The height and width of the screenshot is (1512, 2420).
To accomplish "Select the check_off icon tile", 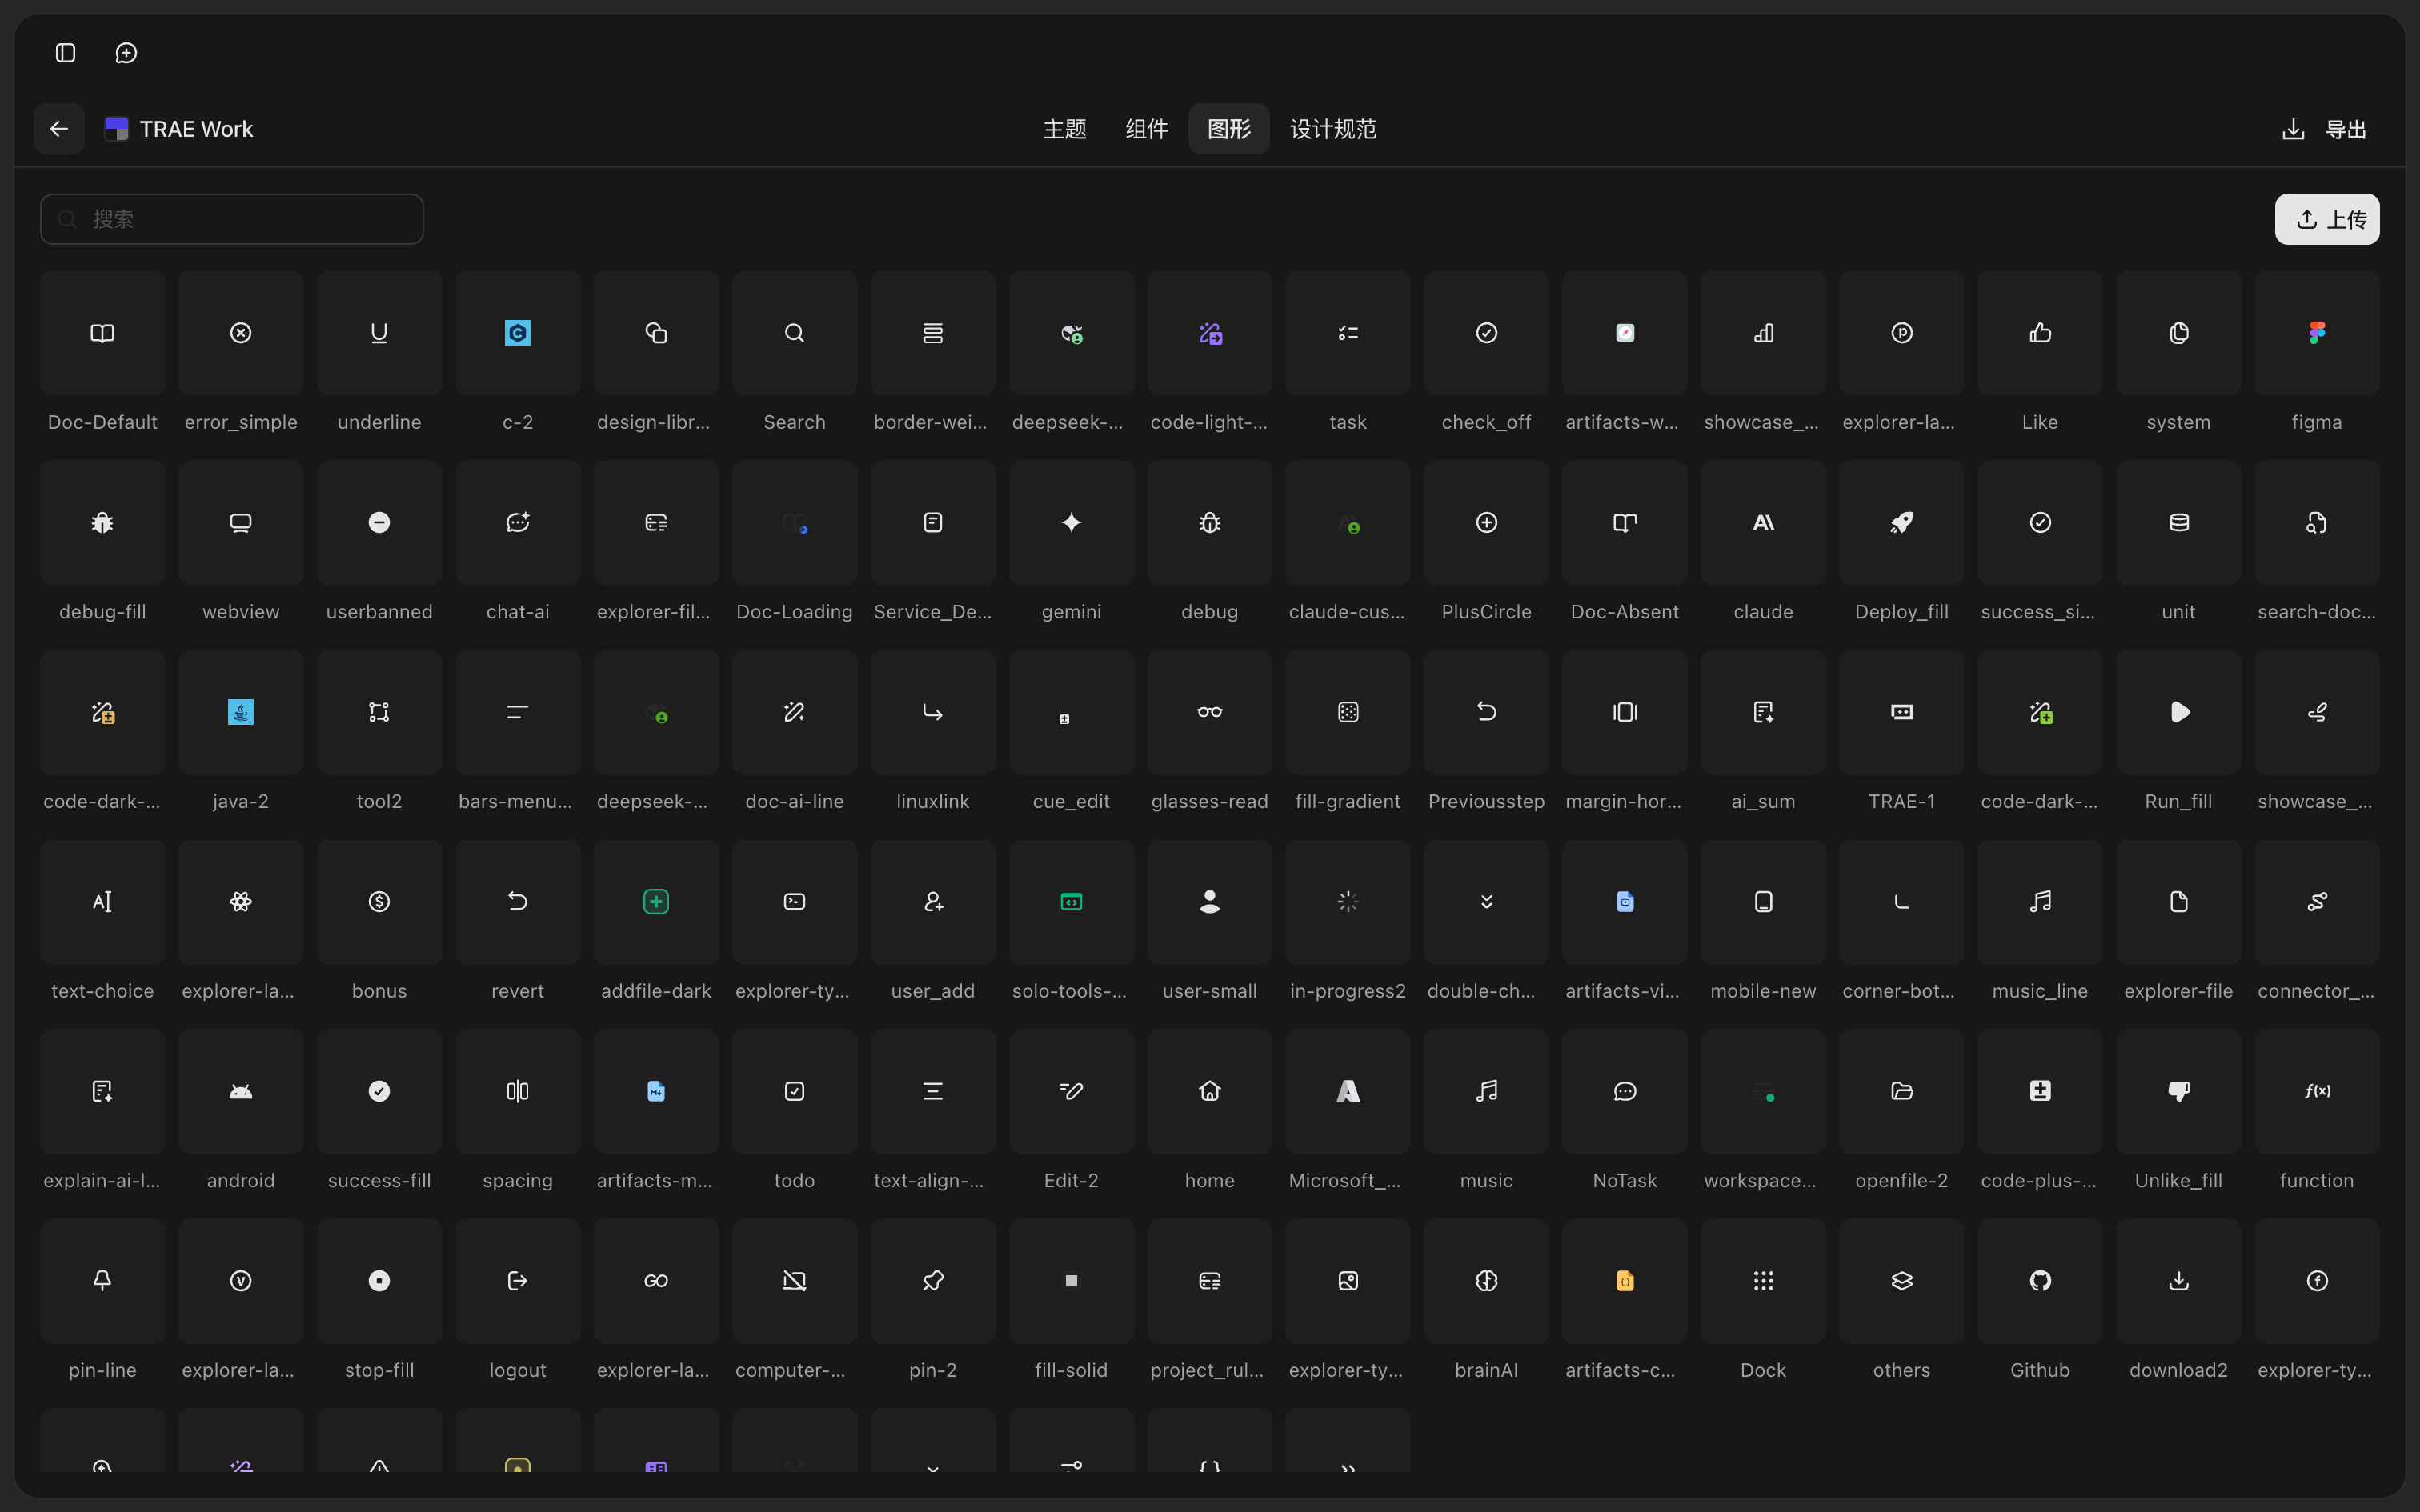I will pyautogui.click(x=1487, y=333).
